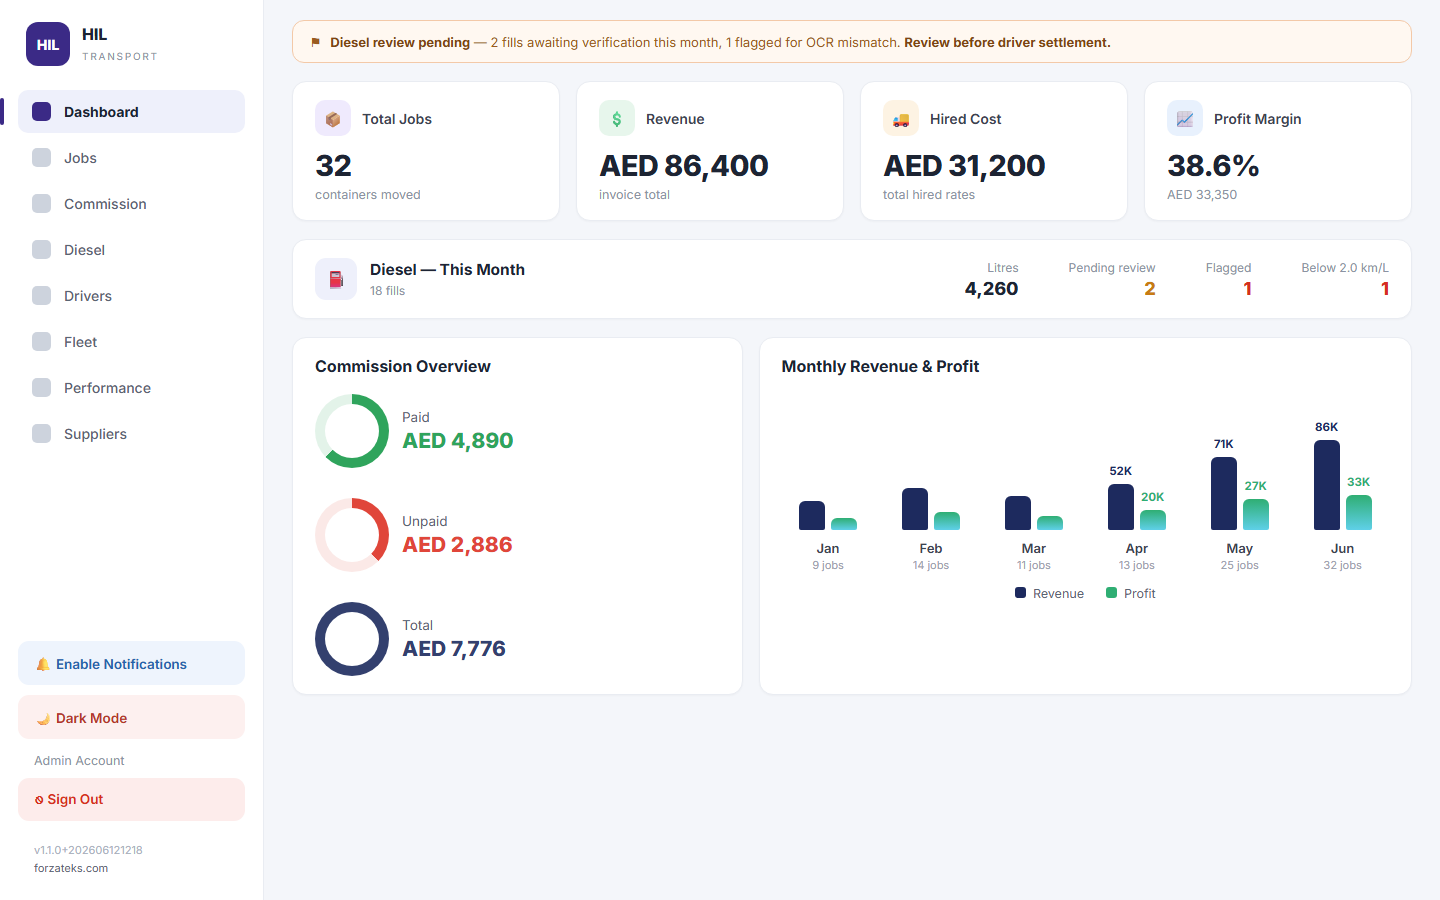Click the Jun revenue bar 86K
The width and height of the screenshot is (1440, 900).
tap(1327, 485)
